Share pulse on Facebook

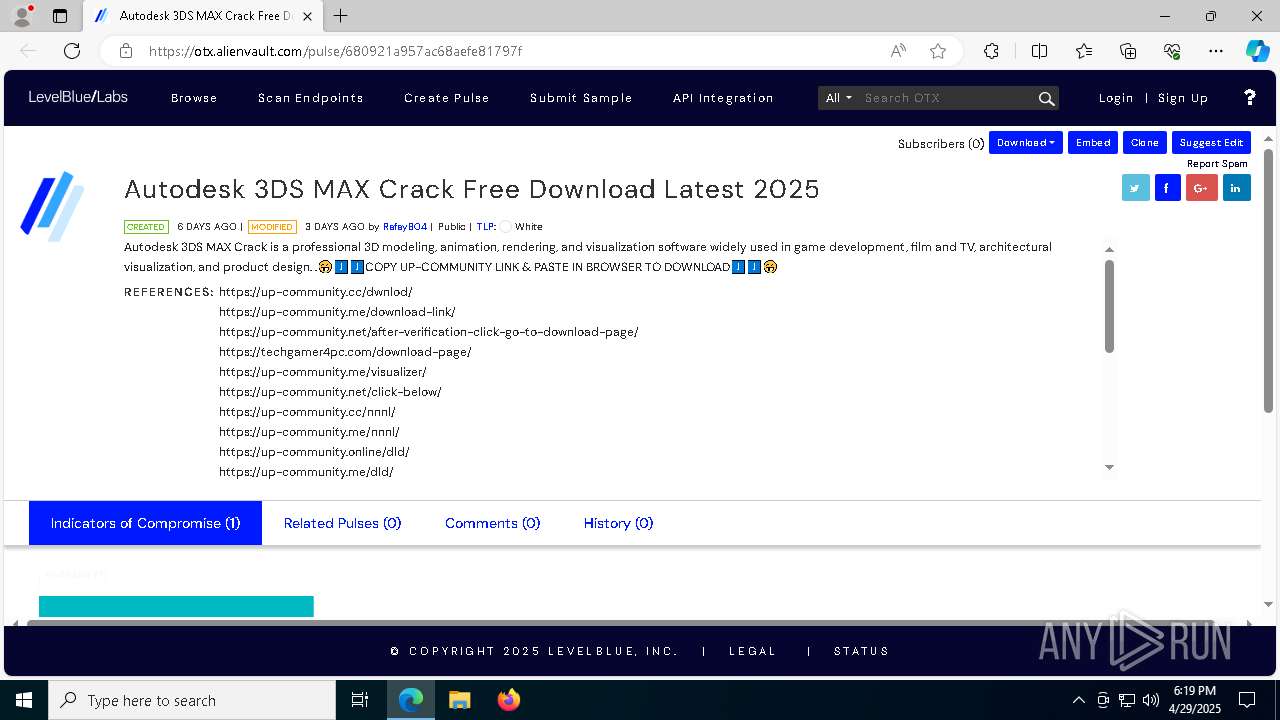(1168, 188)
